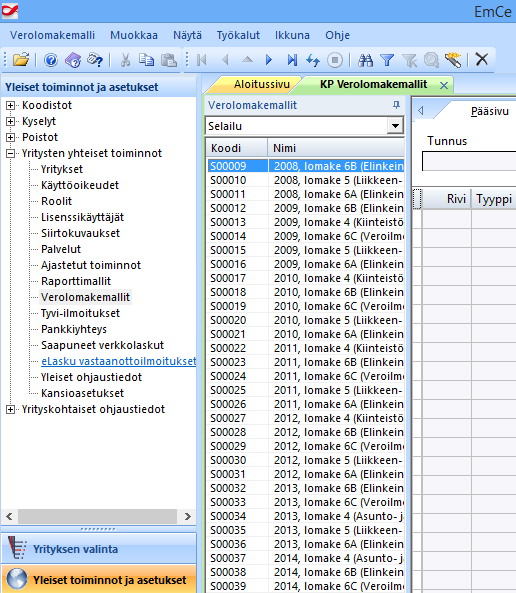516x593 pixels.
Task: Click the Tyyppi column header
Action: pyautogui.click(x=494, y=199)
